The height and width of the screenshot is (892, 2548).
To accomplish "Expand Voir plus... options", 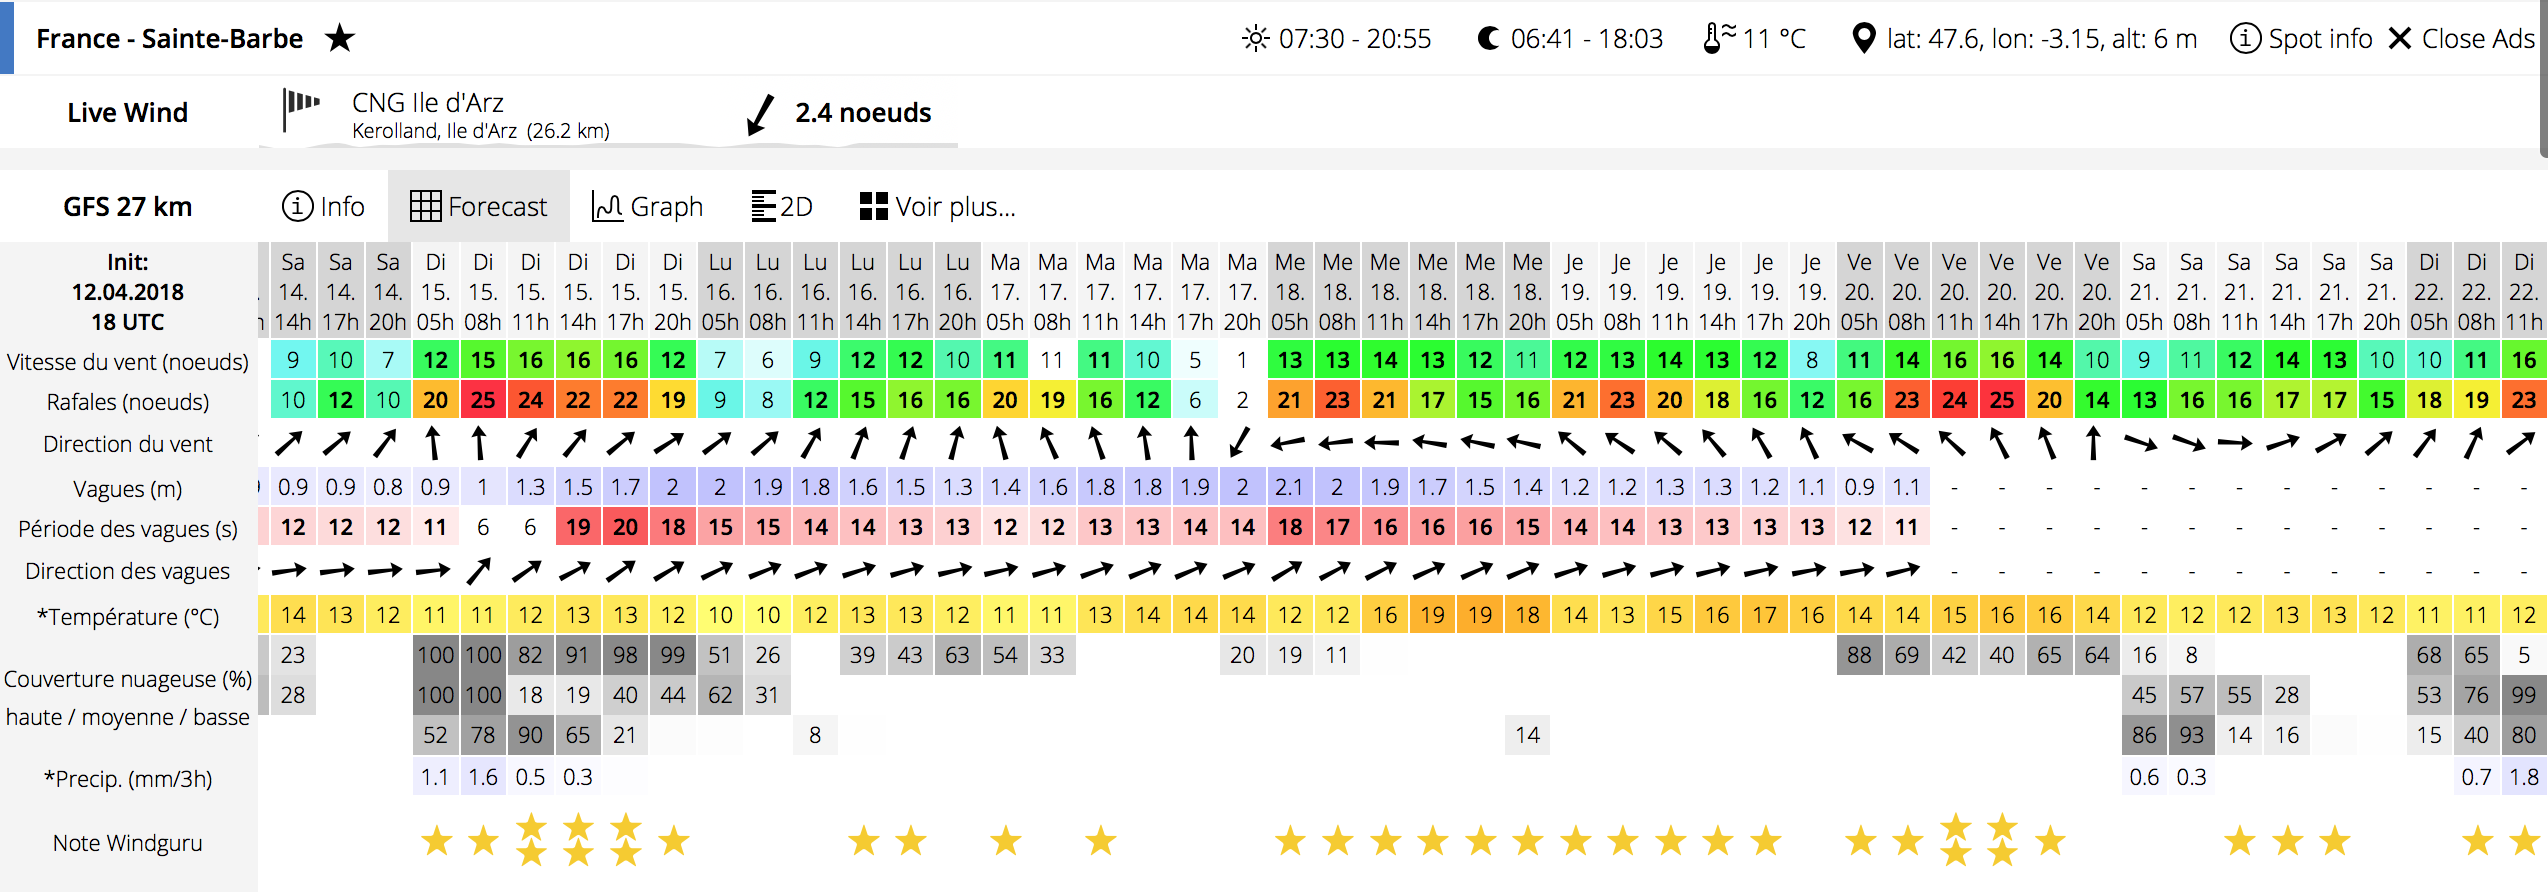I will pos(938,206).
